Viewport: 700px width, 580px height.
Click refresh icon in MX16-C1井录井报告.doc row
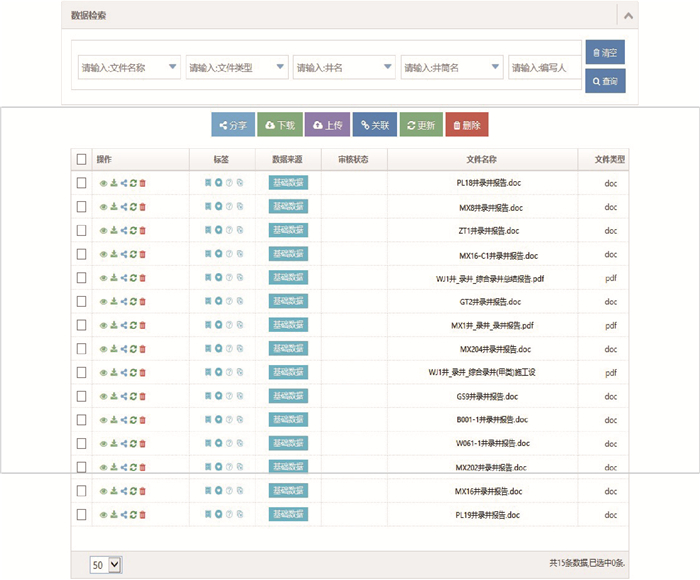click(133, 255)
